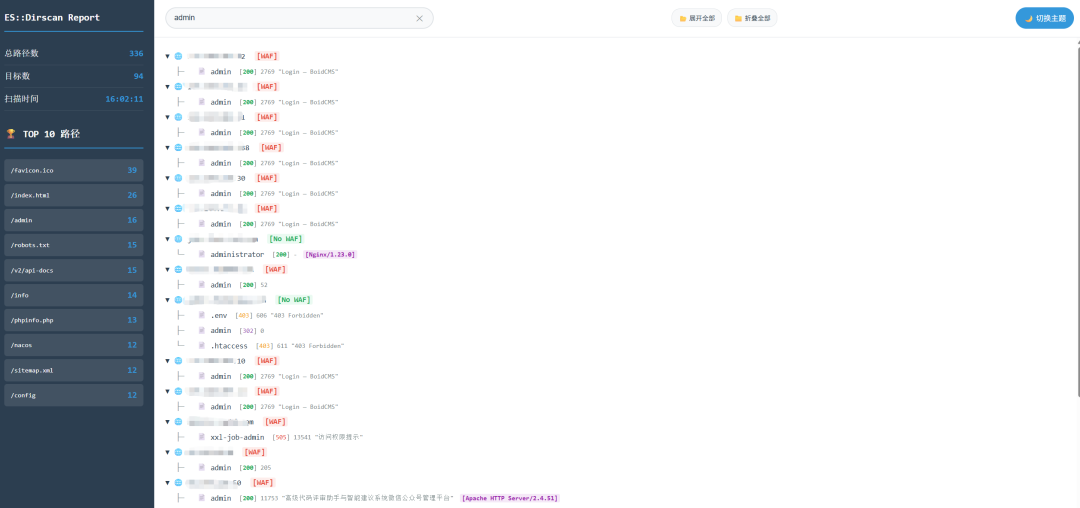This screenshot has width=1080, height=508.
Task: Clear the admin search with X icon
Action: [419, 19]
